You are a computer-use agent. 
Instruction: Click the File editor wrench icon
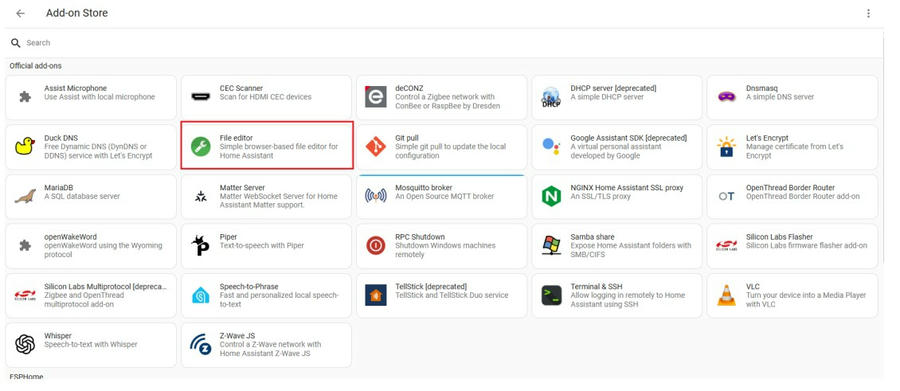point(200,147)
